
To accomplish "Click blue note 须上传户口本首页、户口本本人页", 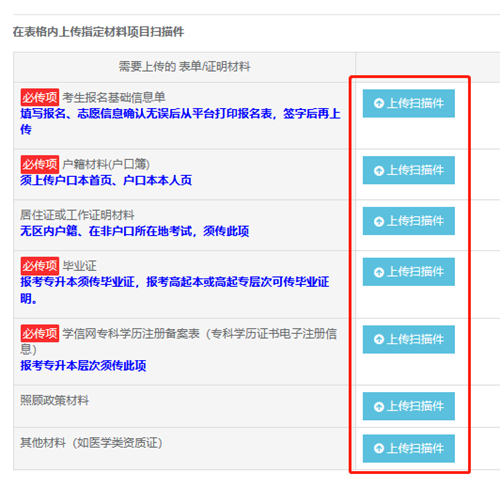I will point(106,180).
